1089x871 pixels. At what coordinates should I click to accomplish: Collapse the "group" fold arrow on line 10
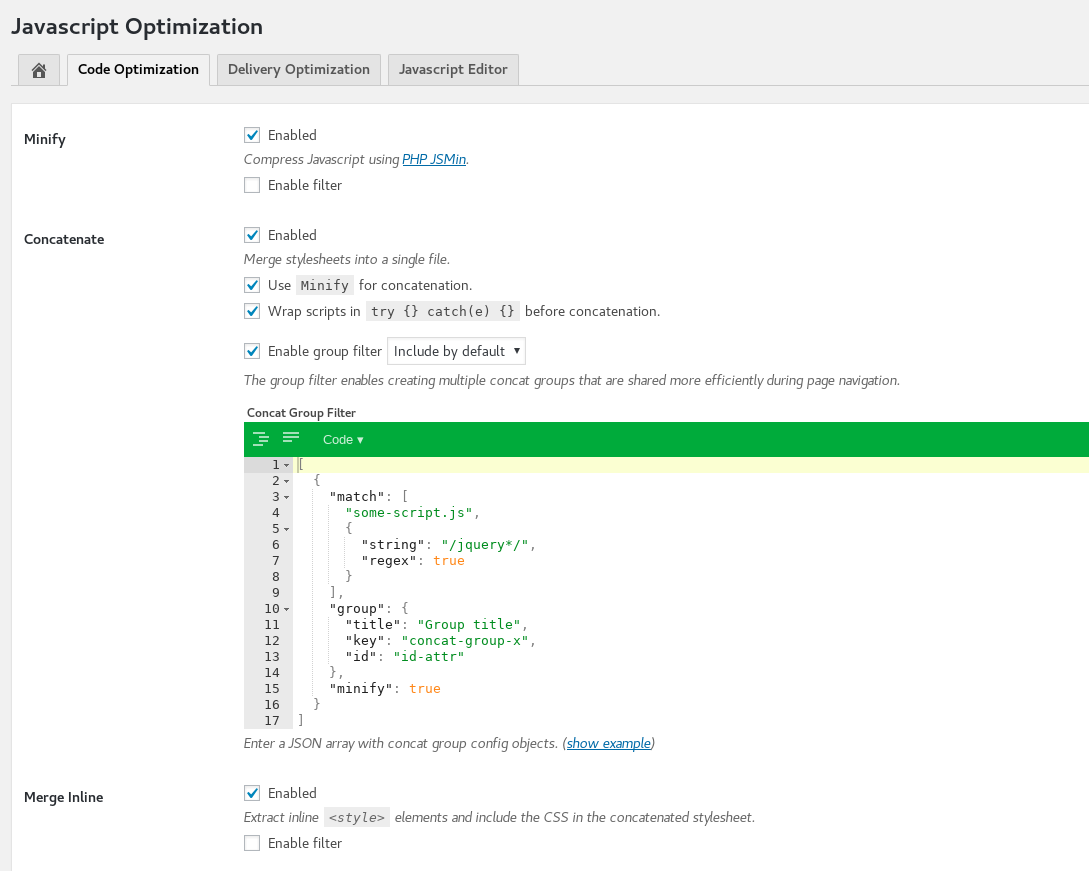click(287, 609)
